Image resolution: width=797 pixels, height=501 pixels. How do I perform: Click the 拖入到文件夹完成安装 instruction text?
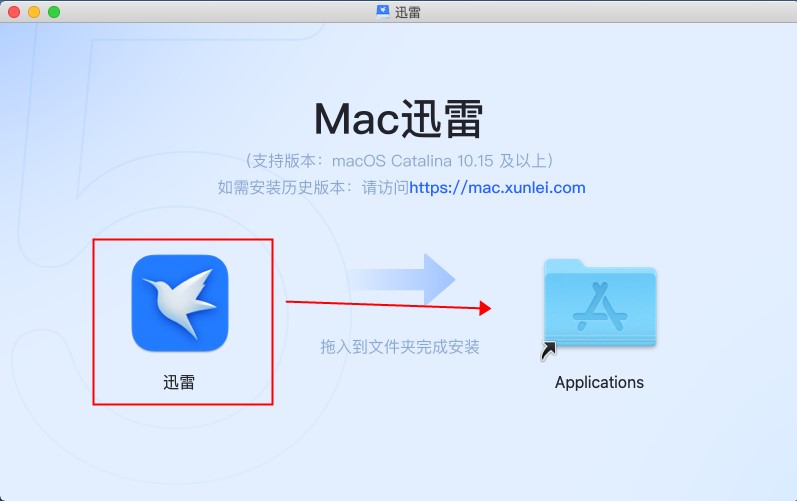(399, 347)
